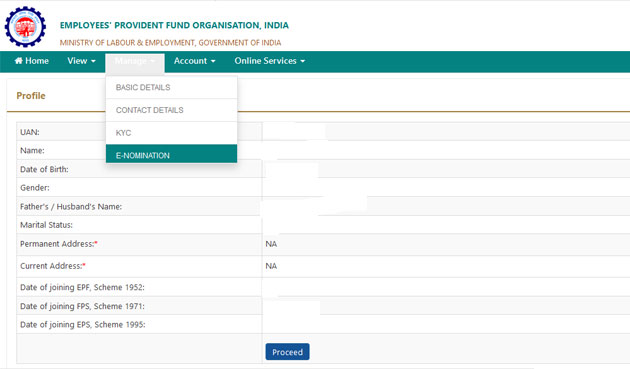630x369 pixels.
Task: Click the Current Address NA value
Action: (x=271, y=266)
